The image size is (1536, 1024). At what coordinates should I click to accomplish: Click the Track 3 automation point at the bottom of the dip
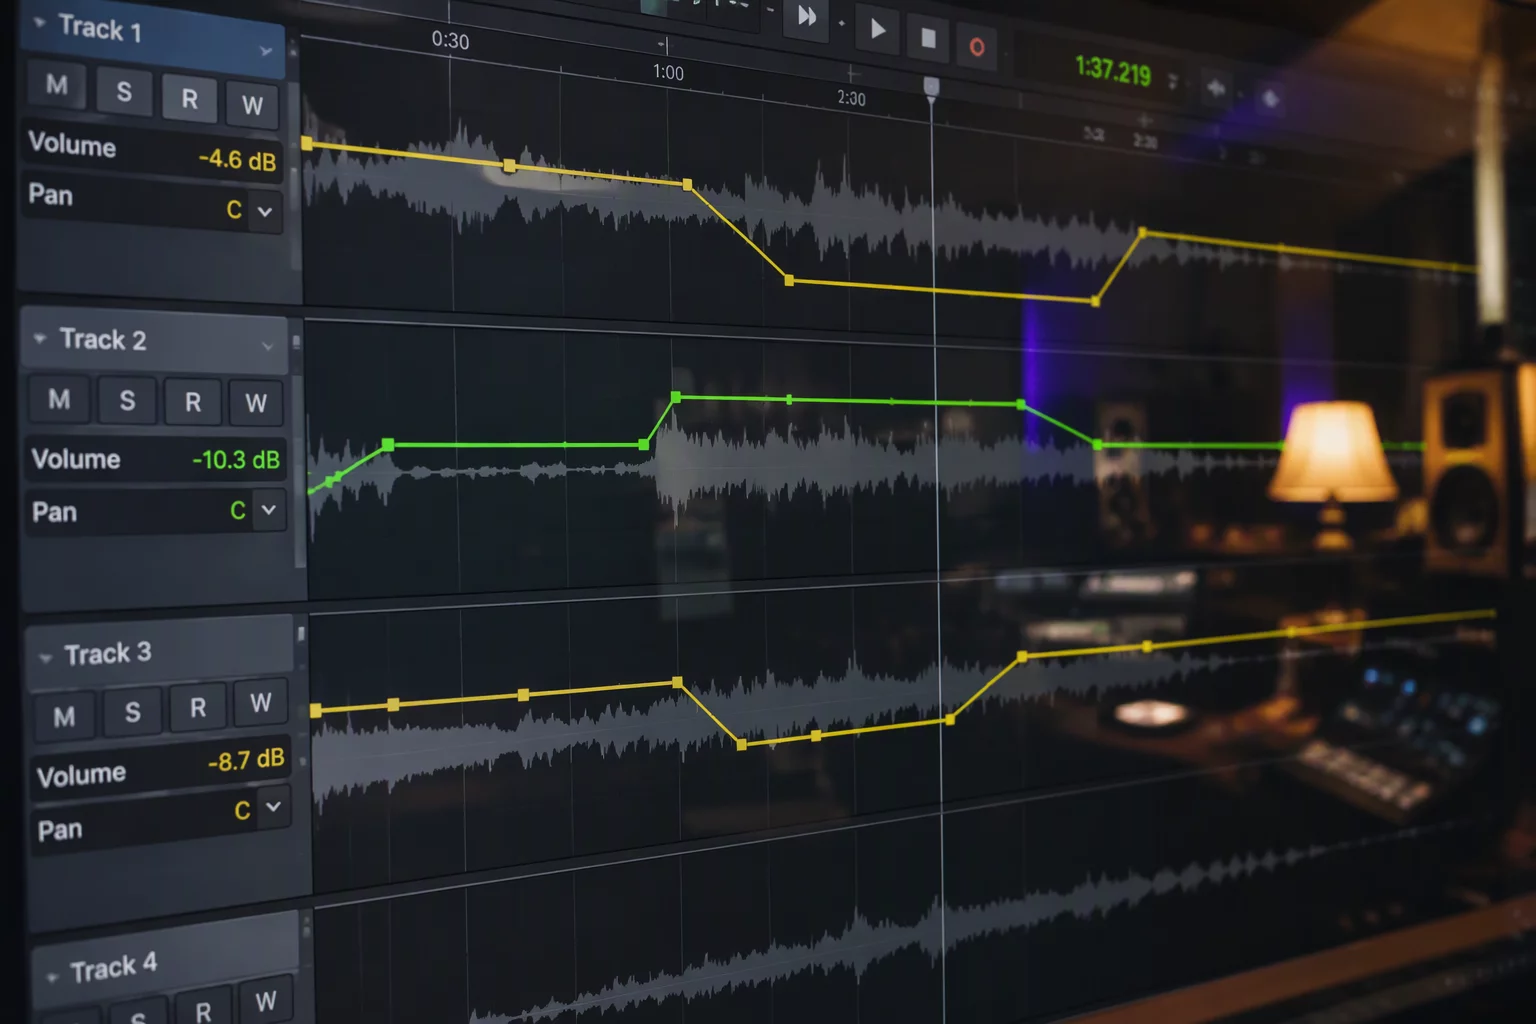[741, 744]
